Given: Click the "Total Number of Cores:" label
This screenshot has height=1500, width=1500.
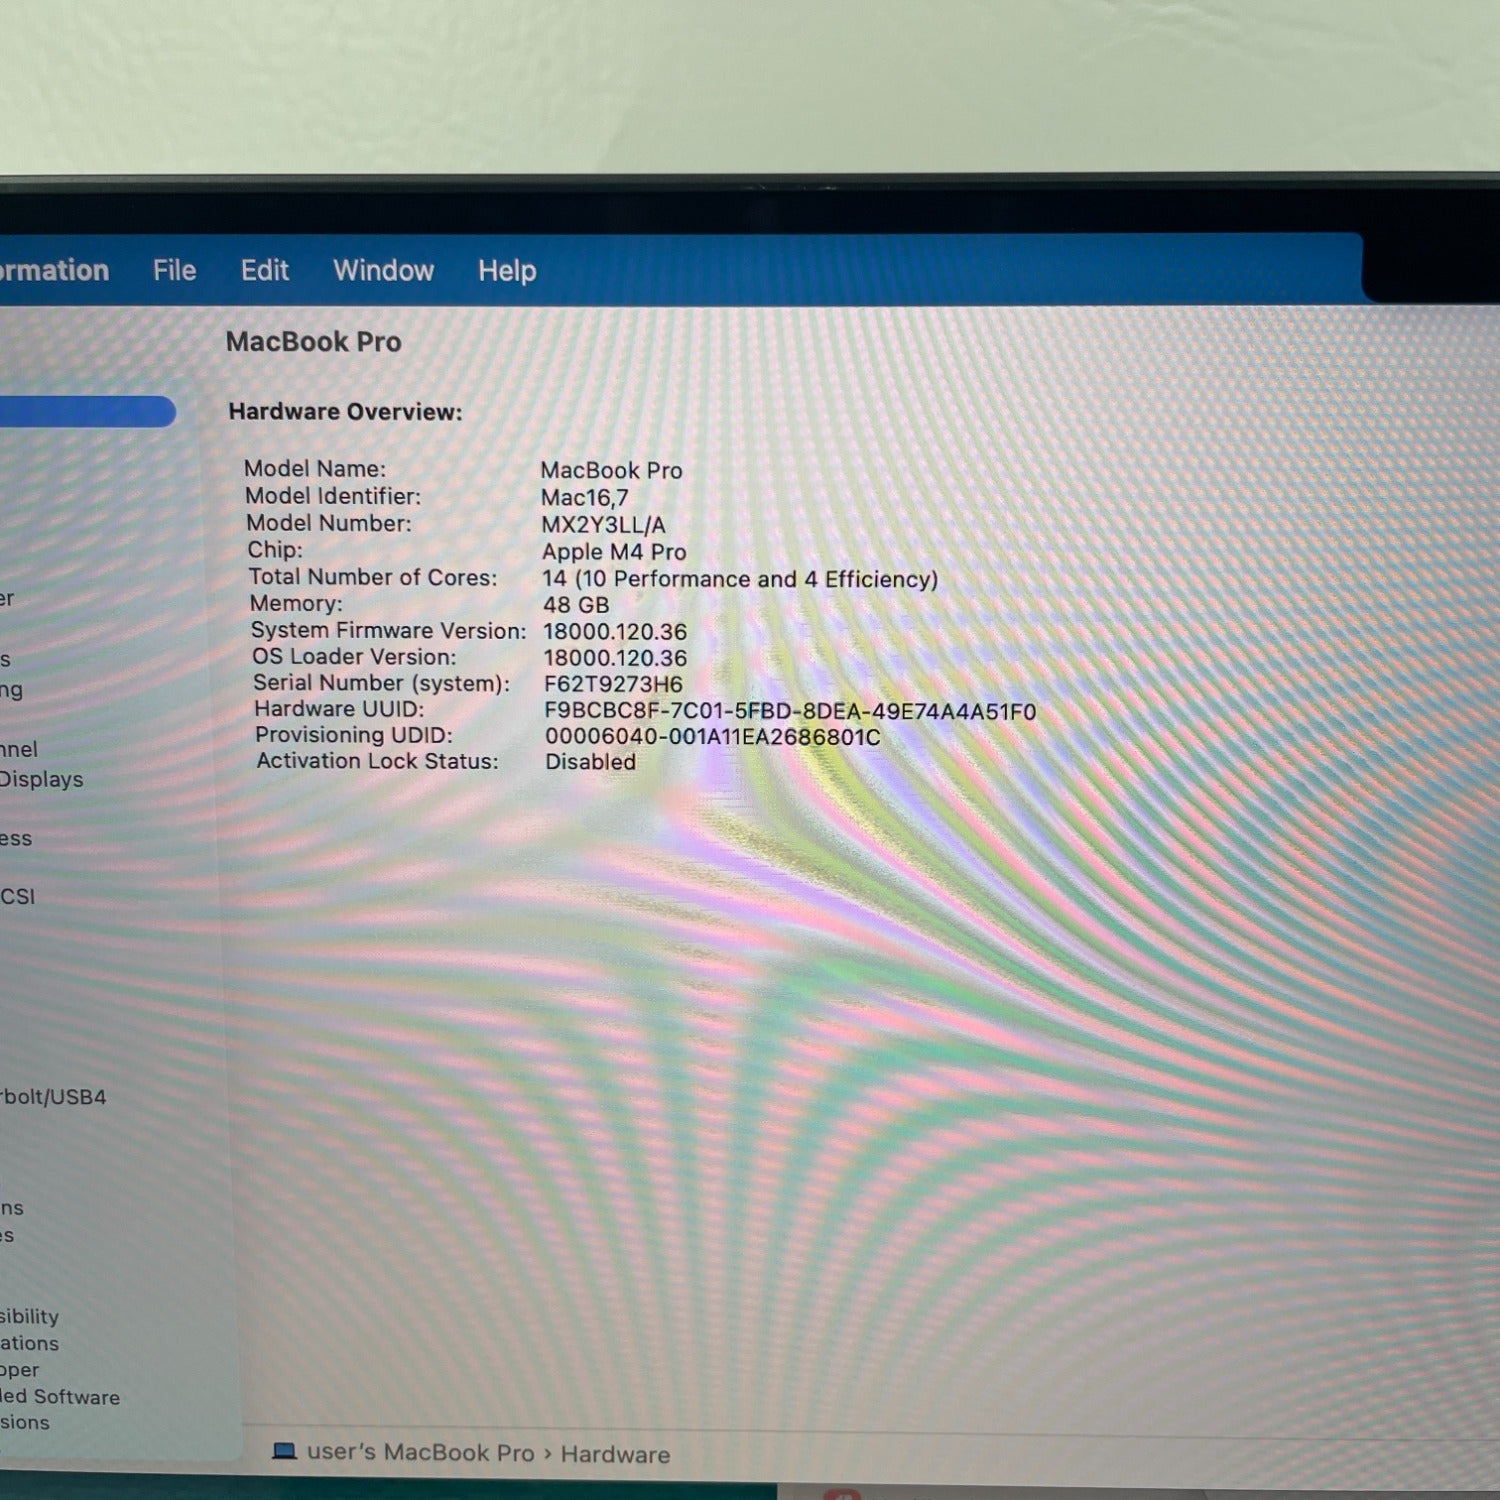Looking at the screenshot, I should click(373, 577).
